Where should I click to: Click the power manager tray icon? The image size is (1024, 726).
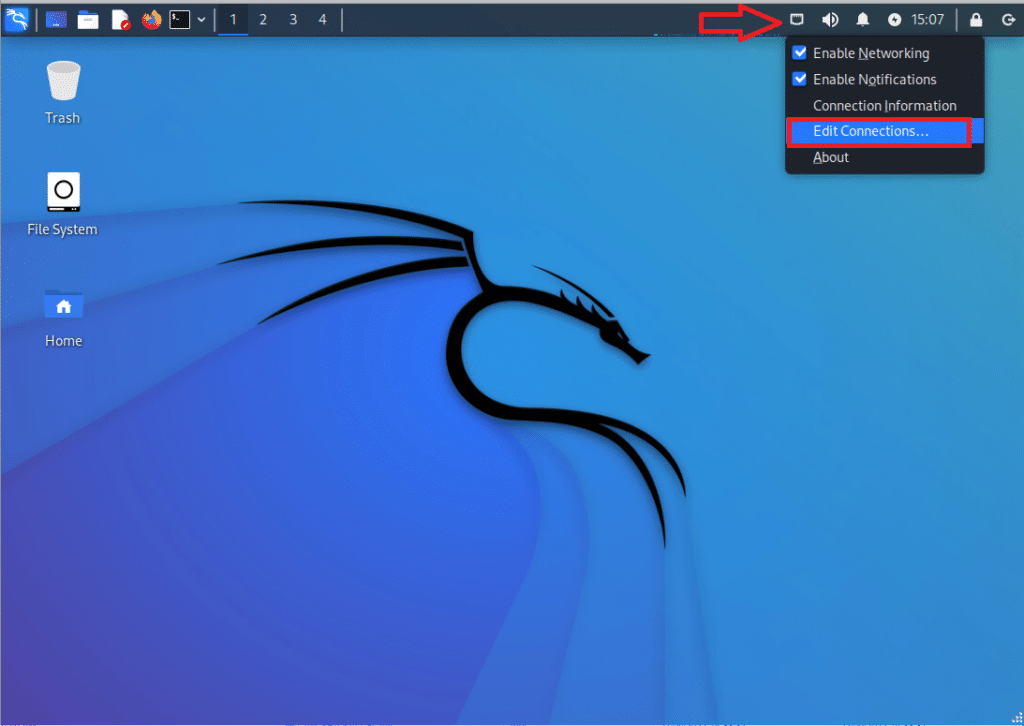(x=895, y=20)
